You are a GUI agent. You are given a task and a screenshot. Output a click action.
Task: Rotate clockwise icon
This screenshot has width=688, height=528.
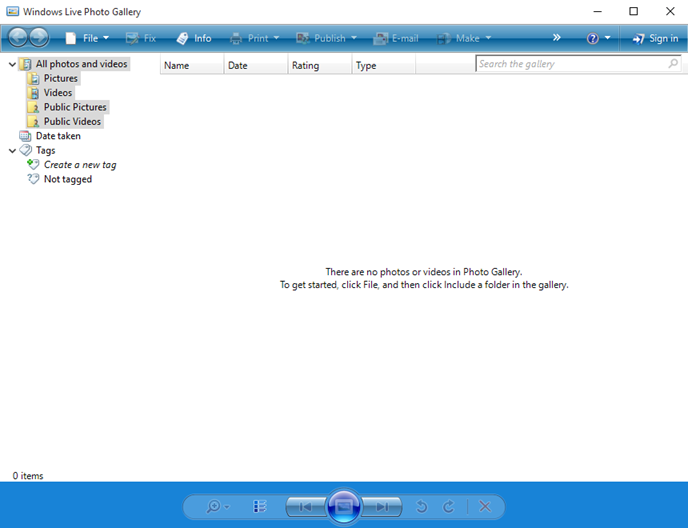point(448,507)
